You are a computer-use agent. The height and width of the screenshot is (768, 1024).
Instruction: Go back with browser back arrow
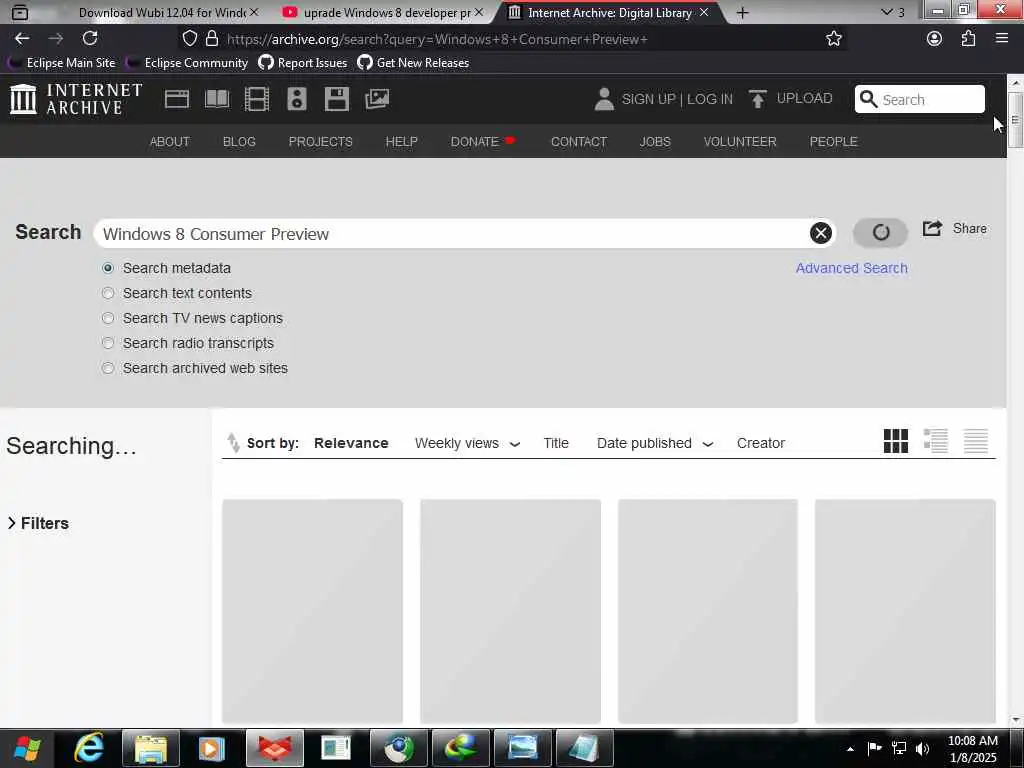click(22, 39)
